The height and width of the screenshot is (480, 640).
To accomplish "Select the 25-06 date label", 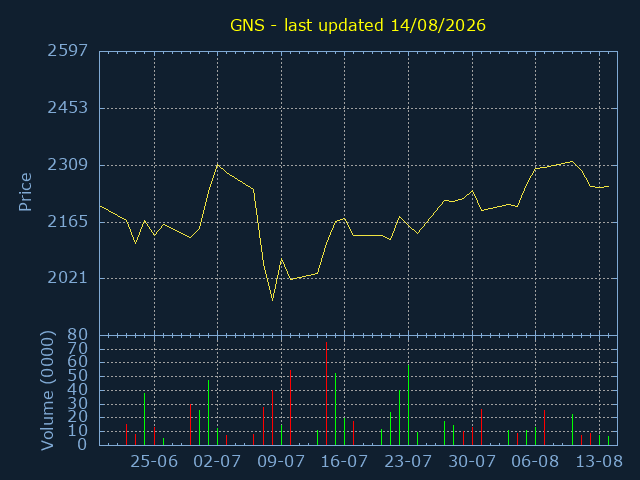I will coord(154,462).
